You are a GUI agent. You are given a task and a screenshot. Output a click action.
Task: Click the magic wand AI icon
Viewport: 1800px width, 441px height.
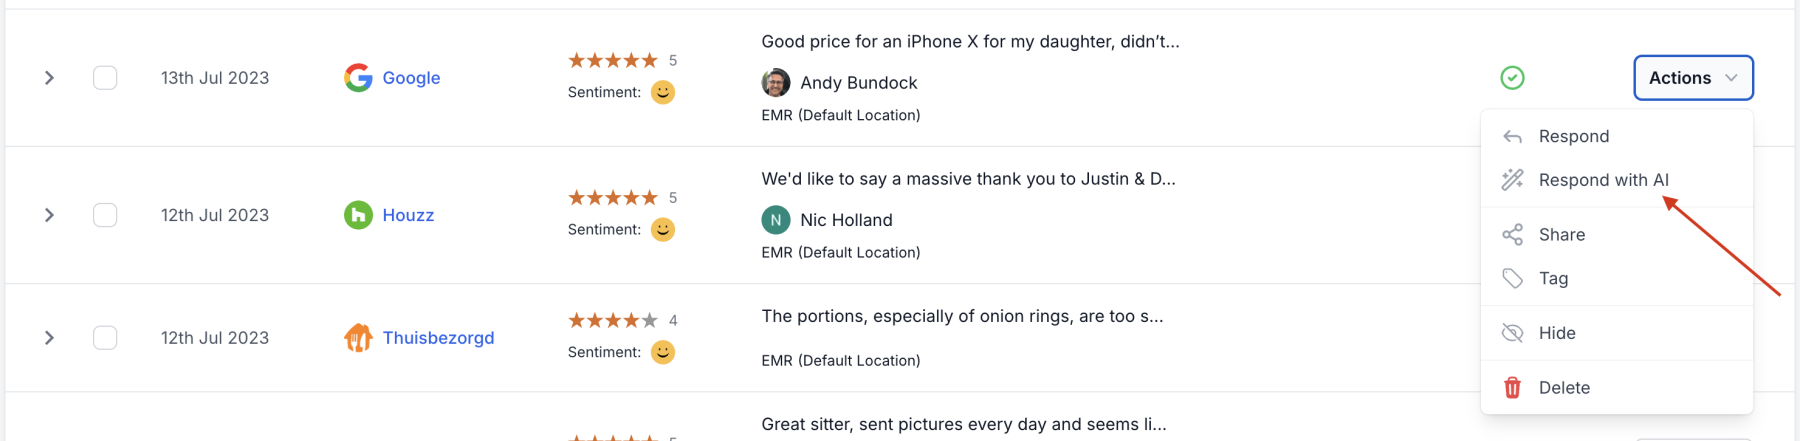coord(1512,180)
